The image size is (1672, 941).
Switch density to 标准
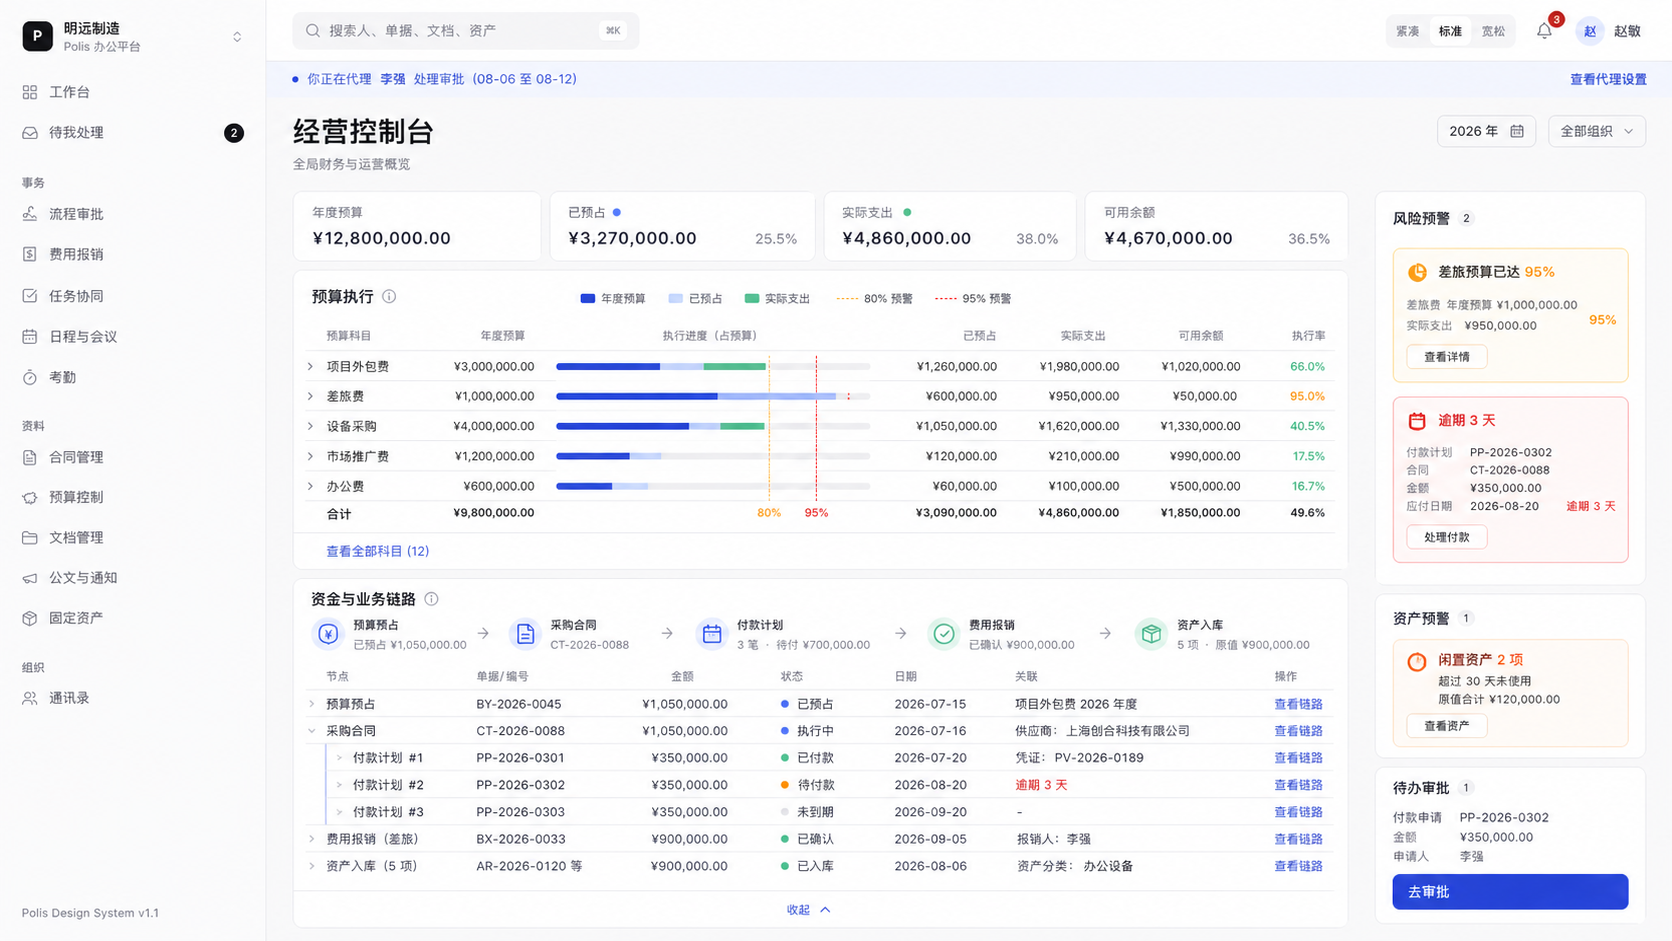1450,31
